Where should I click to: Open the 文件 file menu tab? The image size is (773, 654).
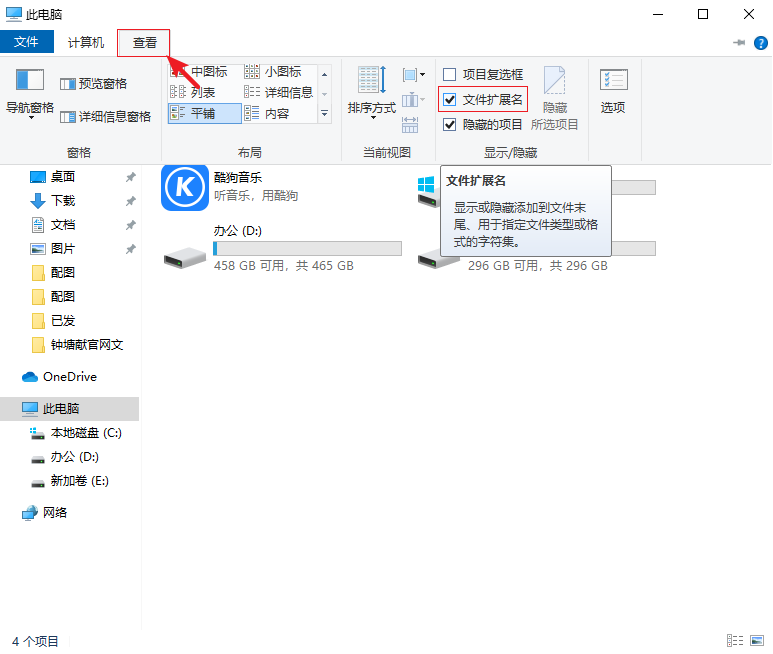click(x=26, y=43)
